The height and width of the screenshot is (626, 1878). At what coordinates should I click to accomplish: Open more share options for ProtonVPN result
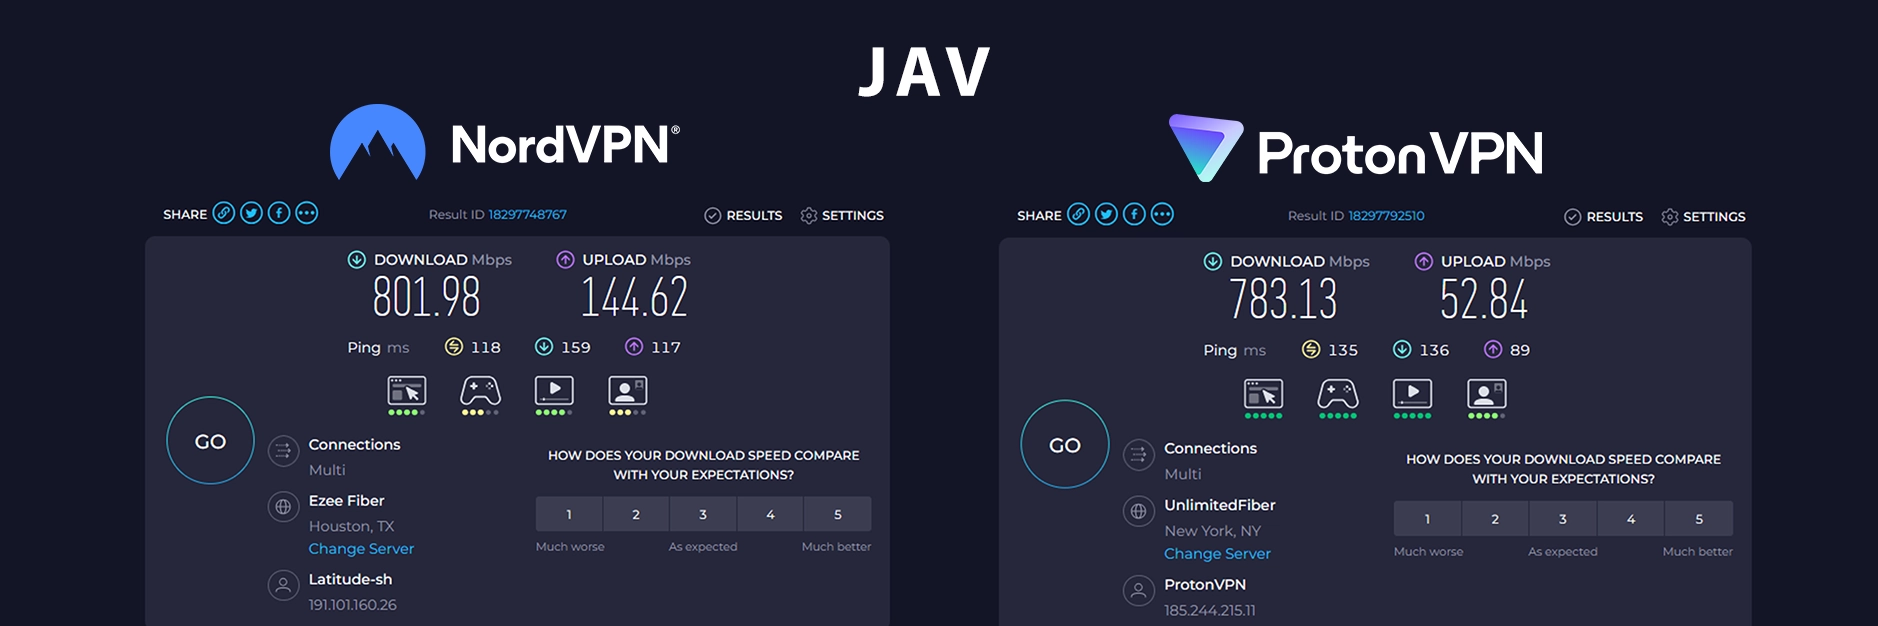click(1162, 214)
